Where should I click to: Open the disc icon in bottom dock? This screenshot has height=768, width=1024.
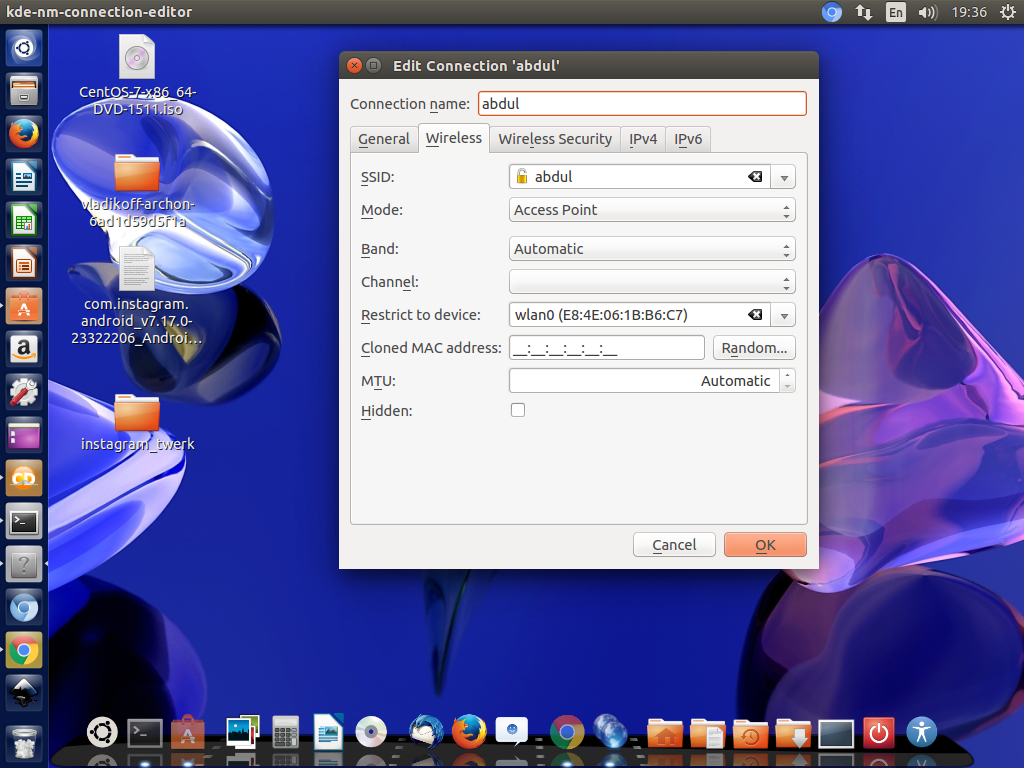pos(371,732)
